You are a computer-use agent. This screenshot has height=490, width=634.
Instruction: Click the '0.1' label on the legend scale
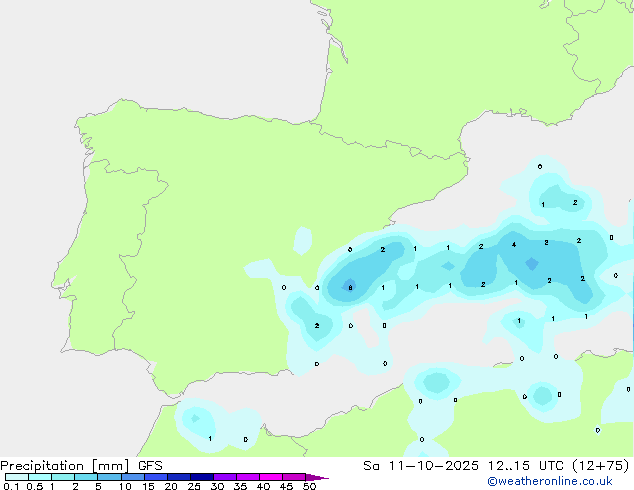point(11,486)
